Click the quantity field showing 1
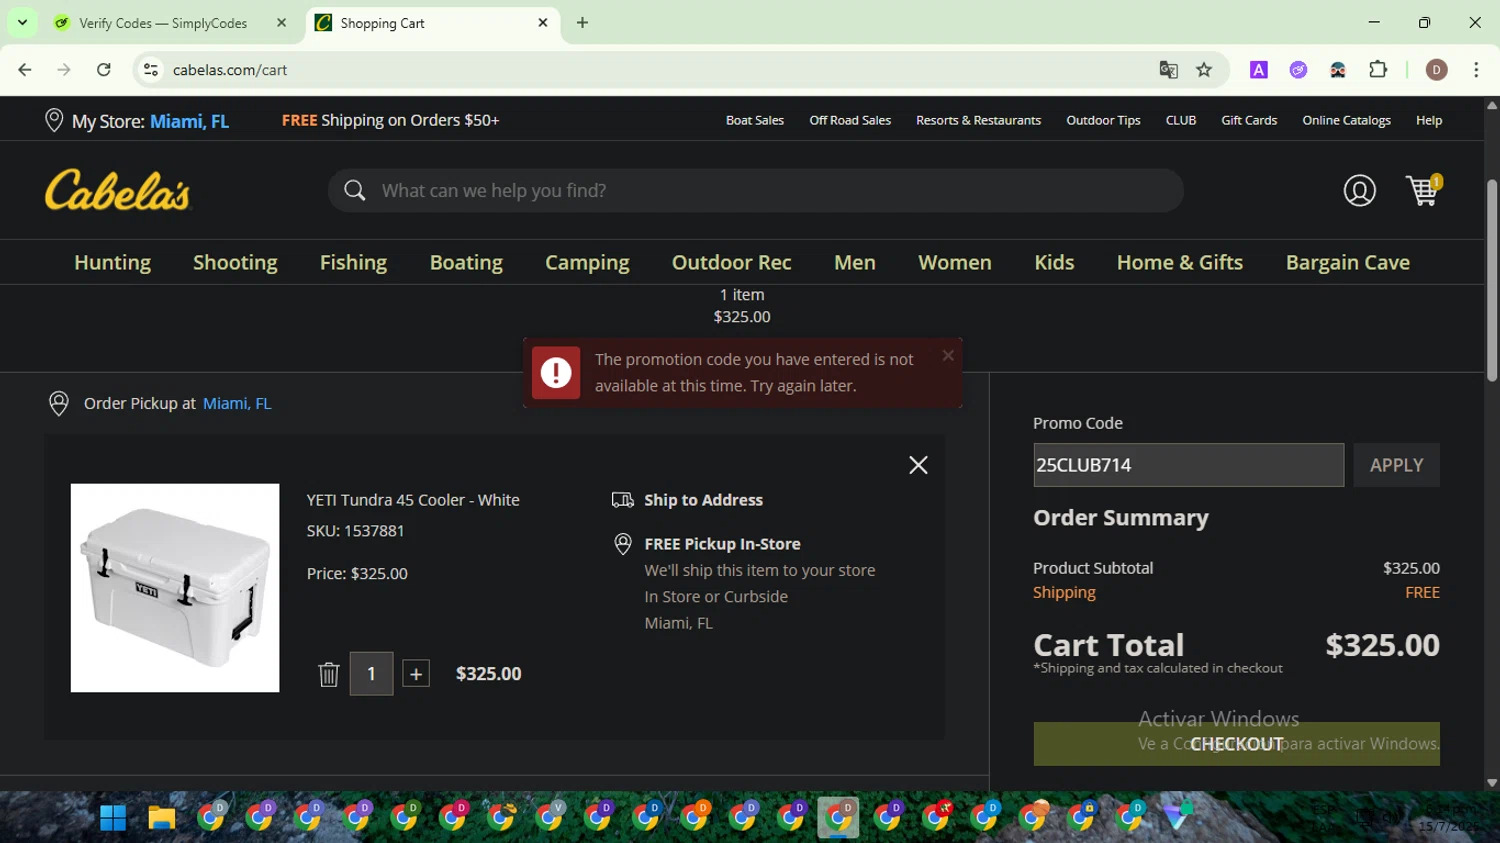1500x843 pixels. [371, 674]
